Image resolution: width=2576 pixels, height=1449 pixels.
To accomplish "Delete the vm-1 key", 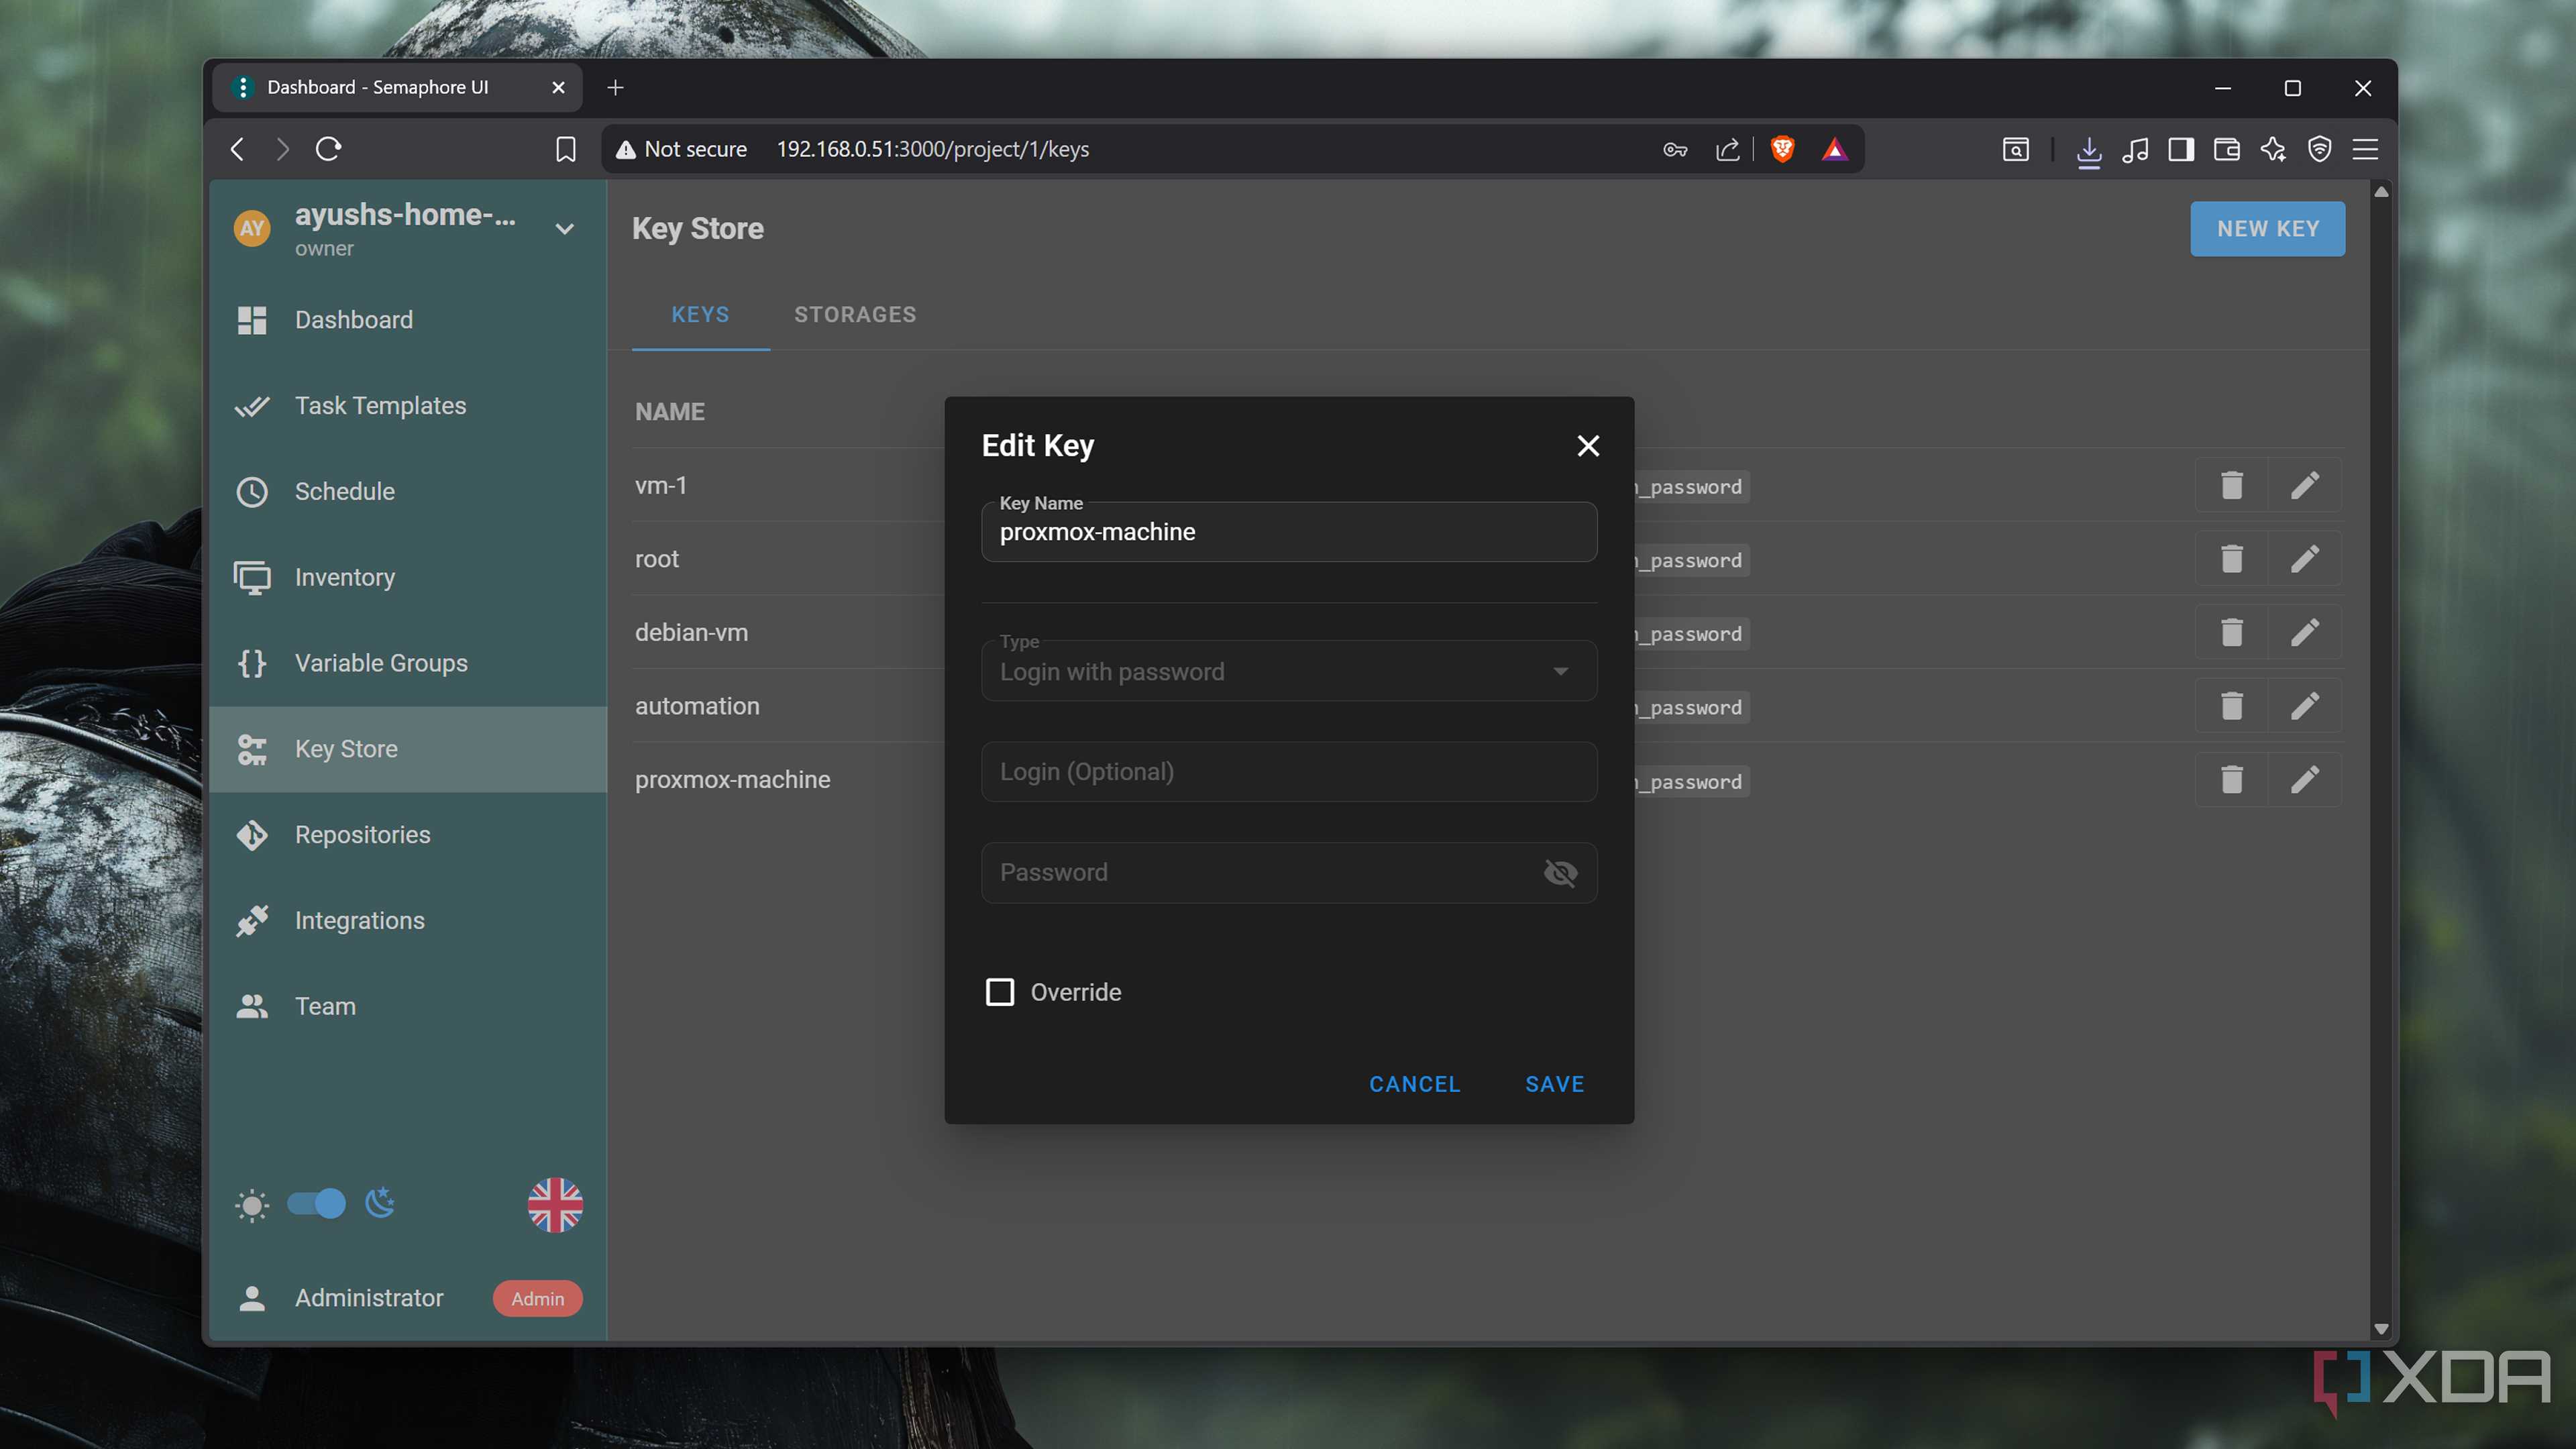I will tap(2231, 486).
